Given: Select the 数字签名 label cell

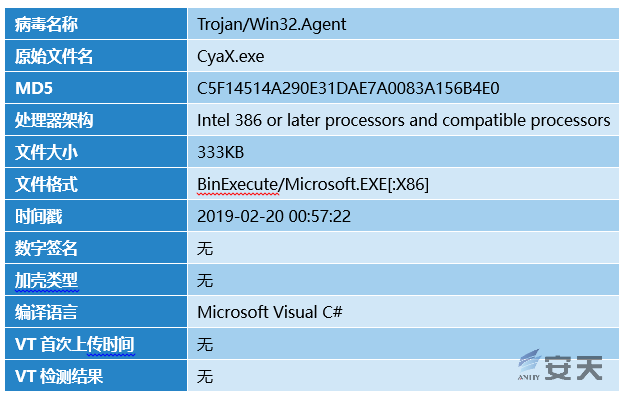Looking at the screenshot, I should [x=96, y=248].
